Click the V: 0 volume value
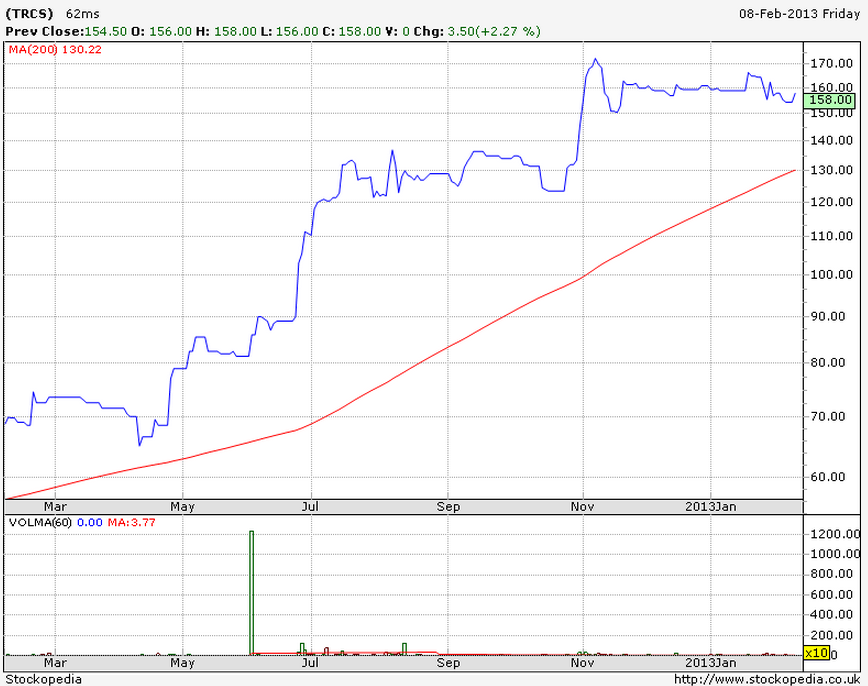 (397, 32)
